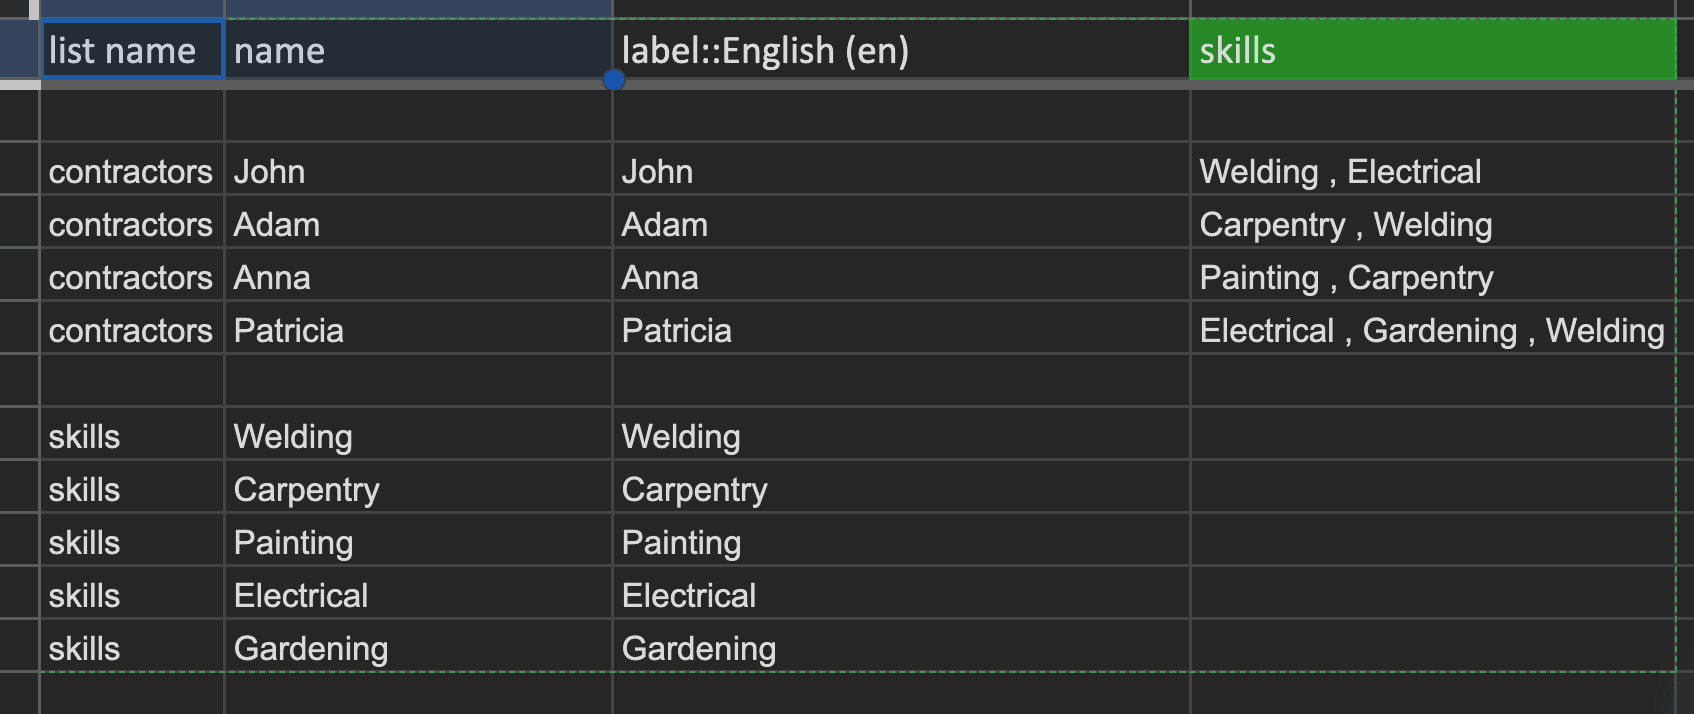Select the 'Painting' cell in name column
The height and width of the screenshot is (714, 1694).
418,540
